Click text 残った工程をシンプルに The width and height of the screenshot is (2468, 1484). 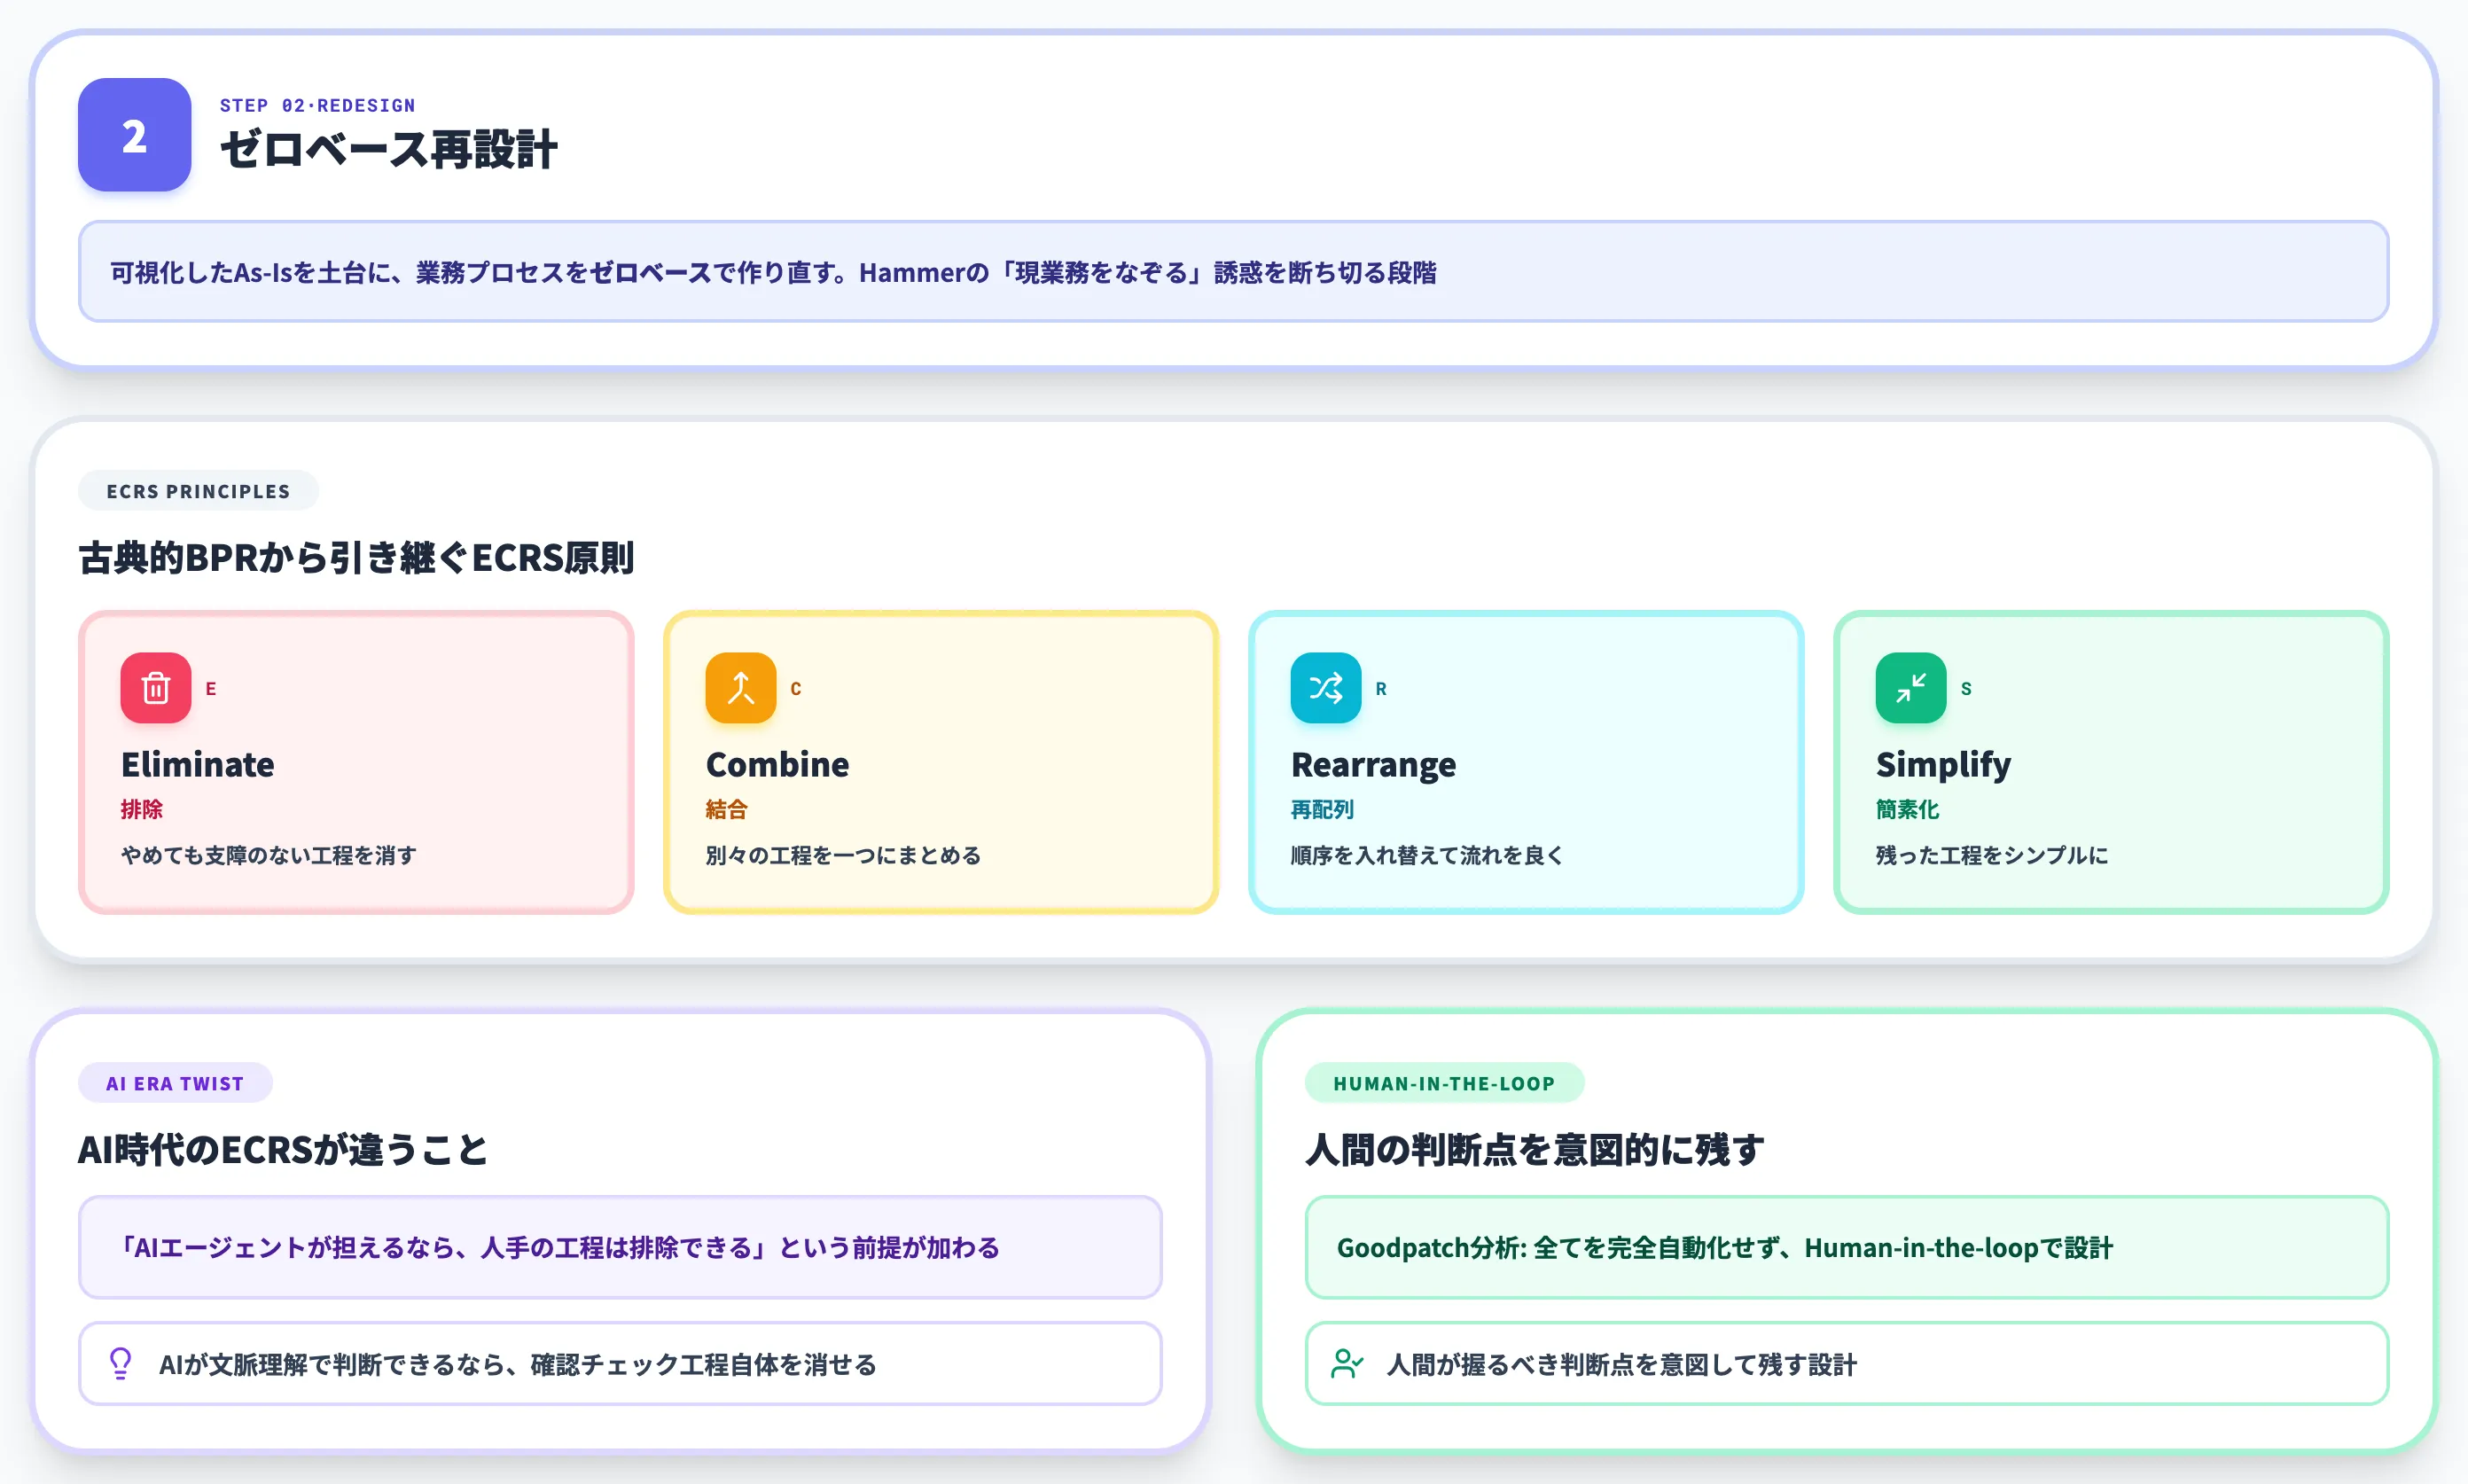pos(1991,855)
